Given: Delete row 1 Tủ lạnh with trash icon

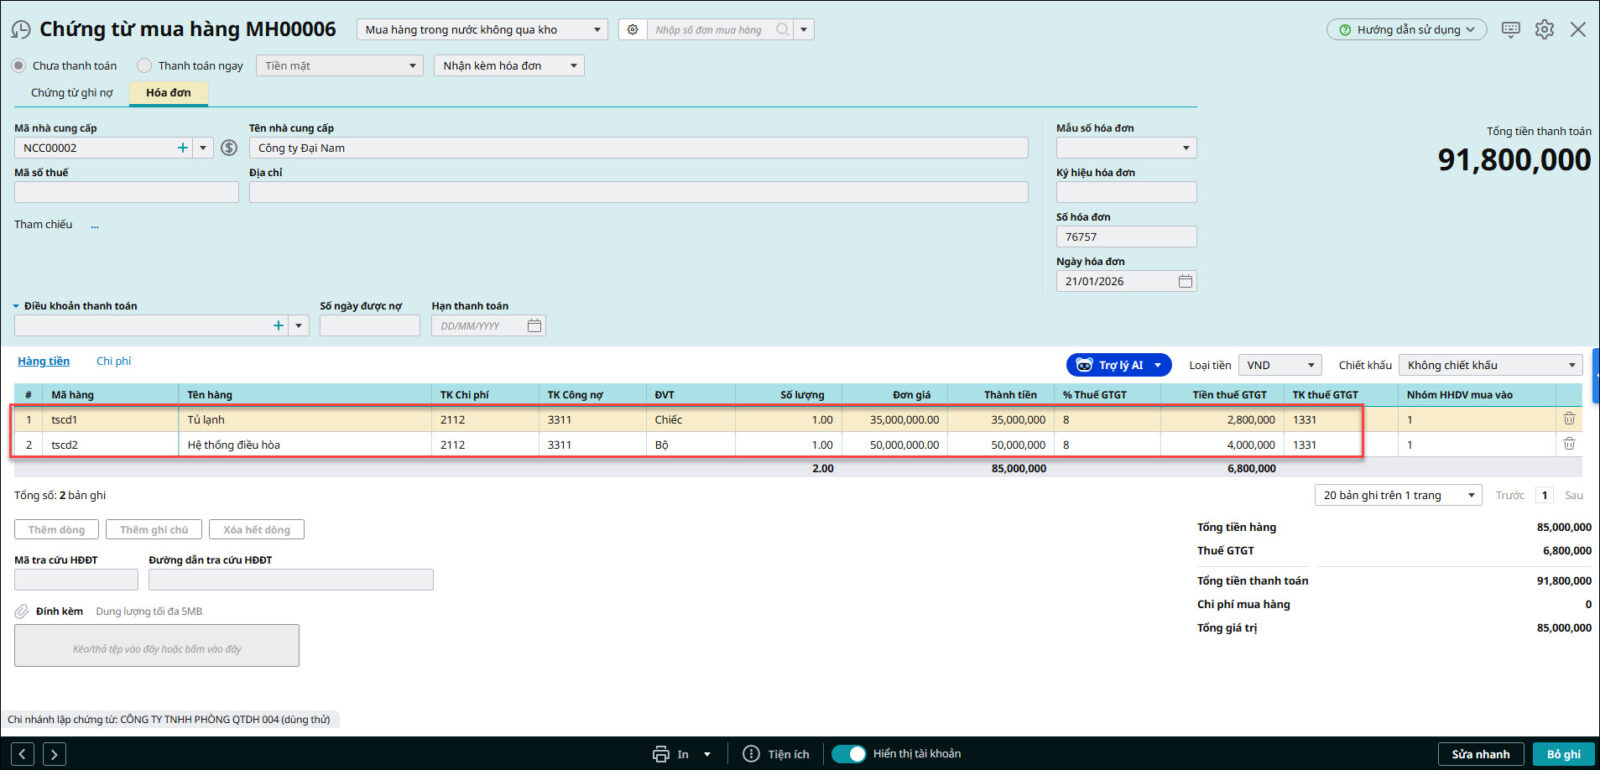Looking at the screenshot, I should coord(1569,419).
